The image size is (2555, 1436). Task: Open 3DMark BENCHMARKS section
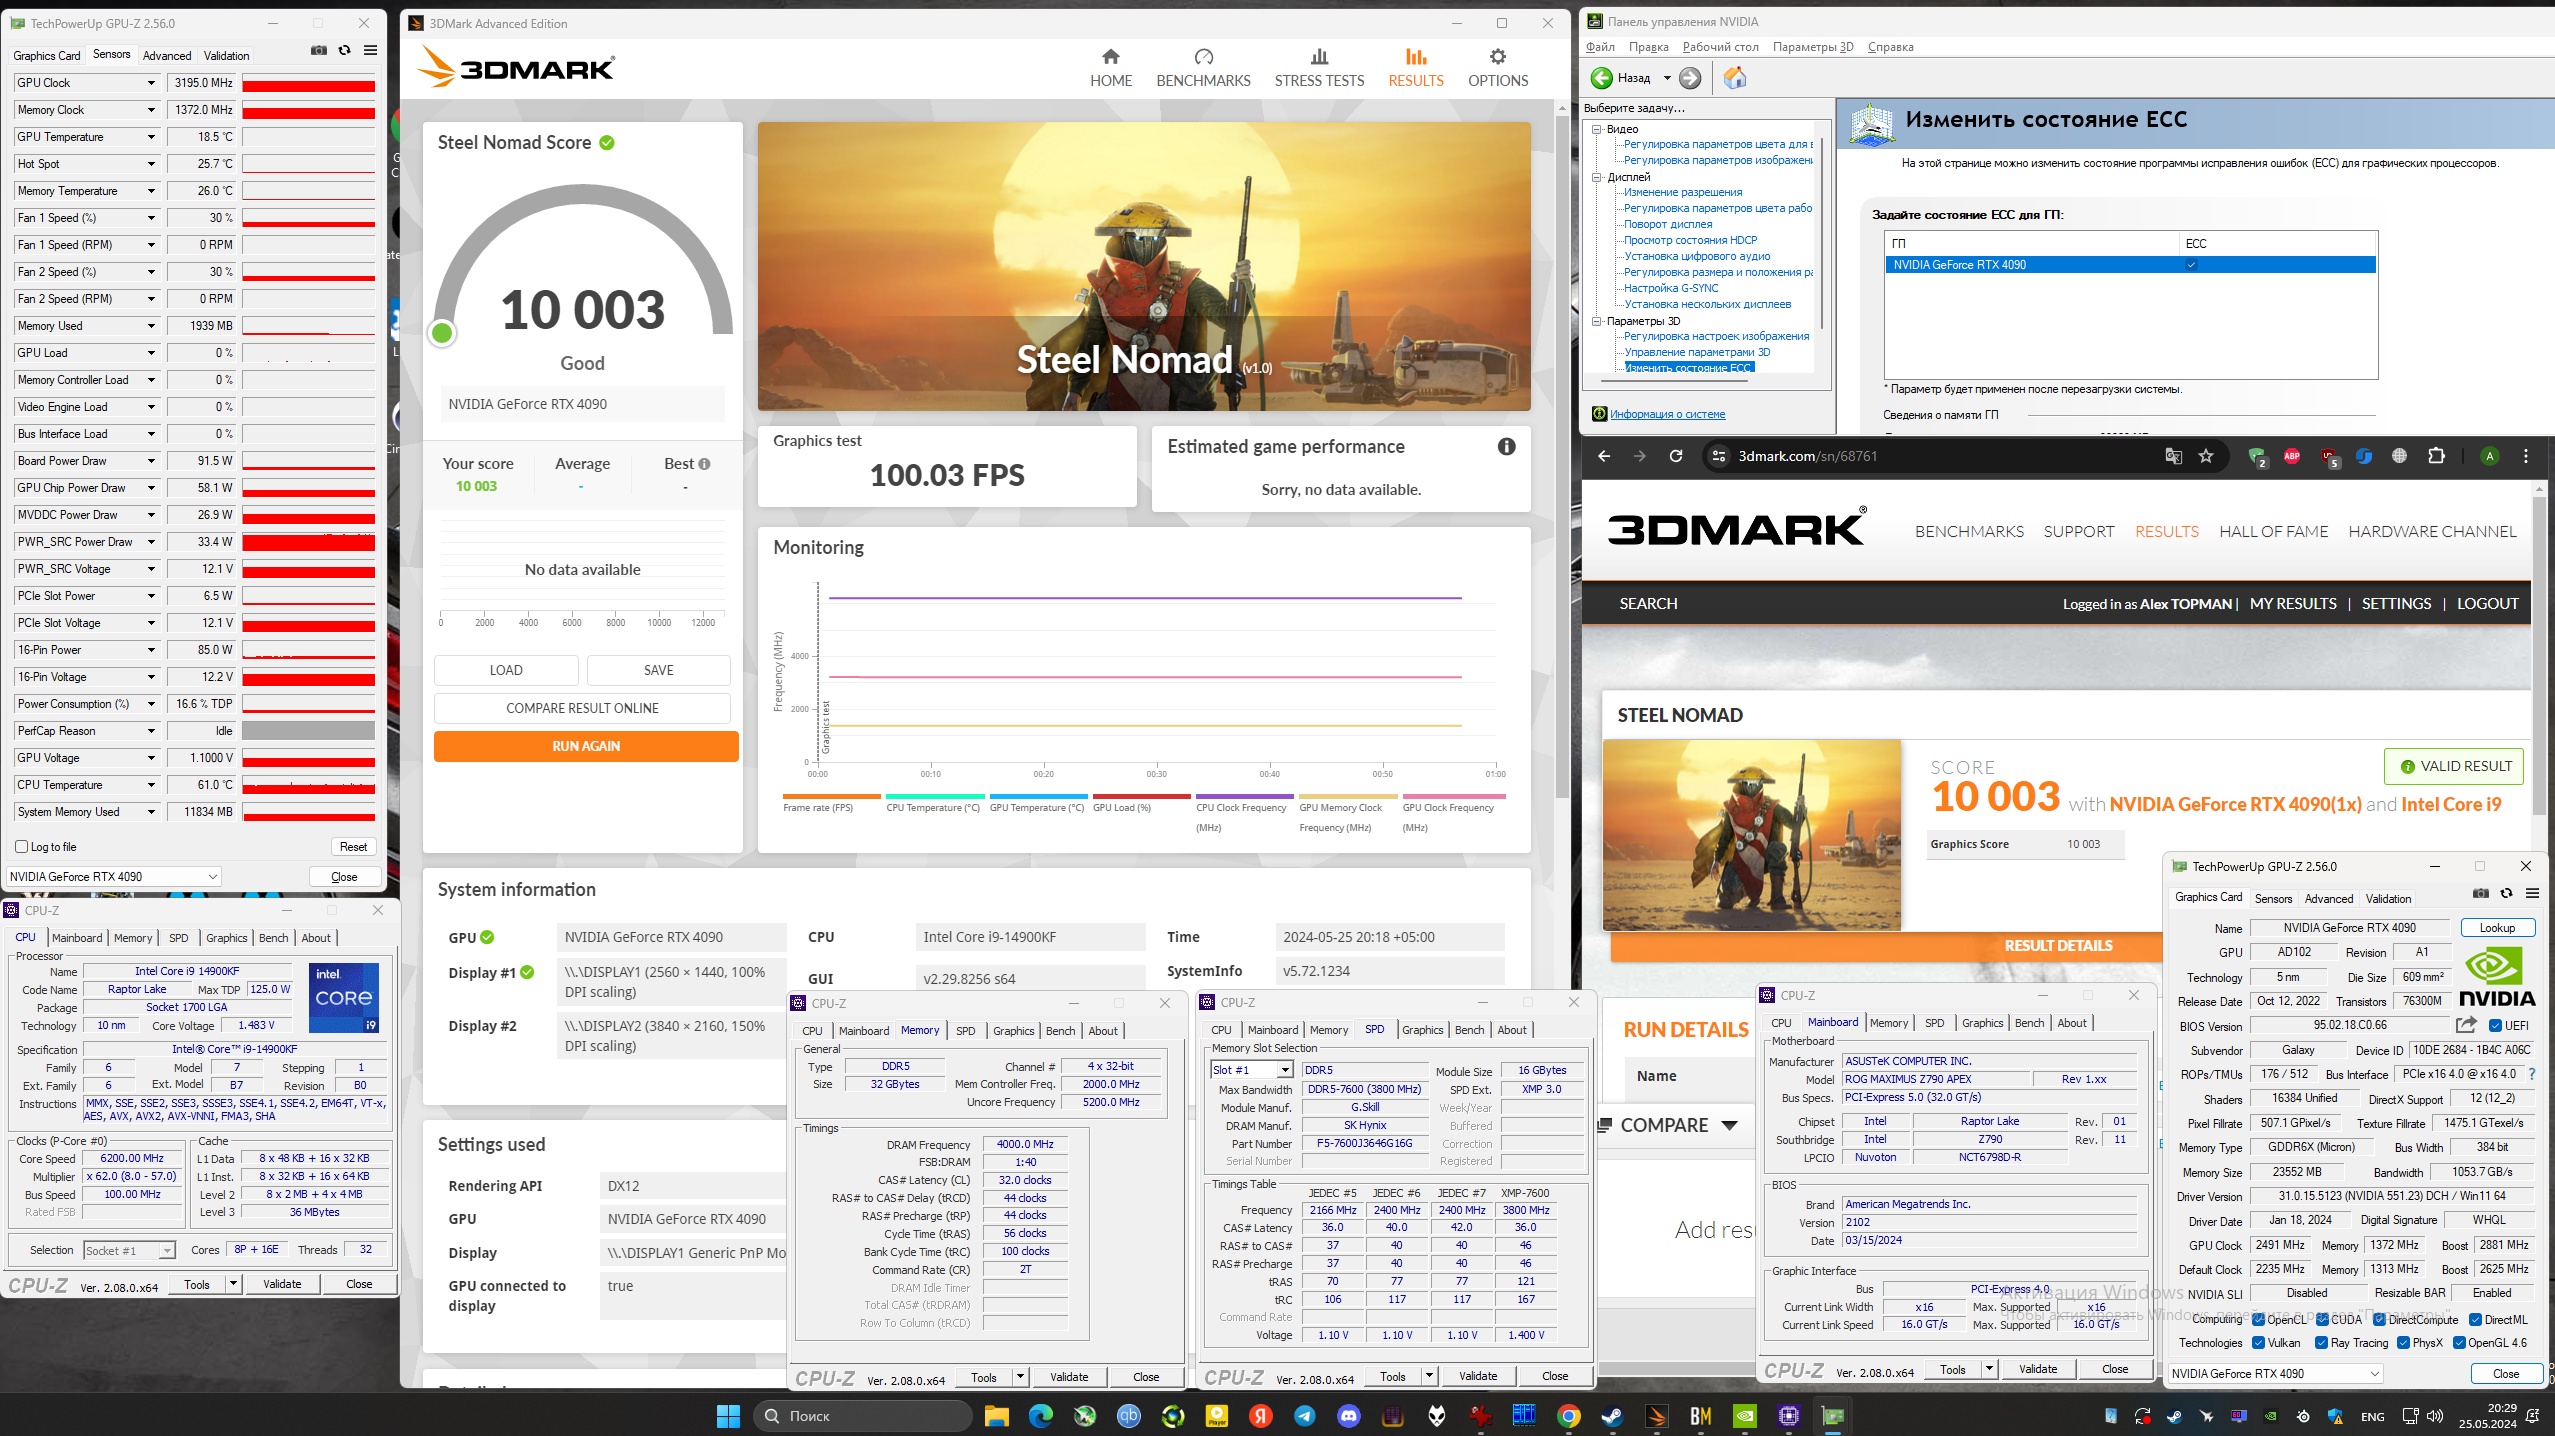(x=1203, y=68)
